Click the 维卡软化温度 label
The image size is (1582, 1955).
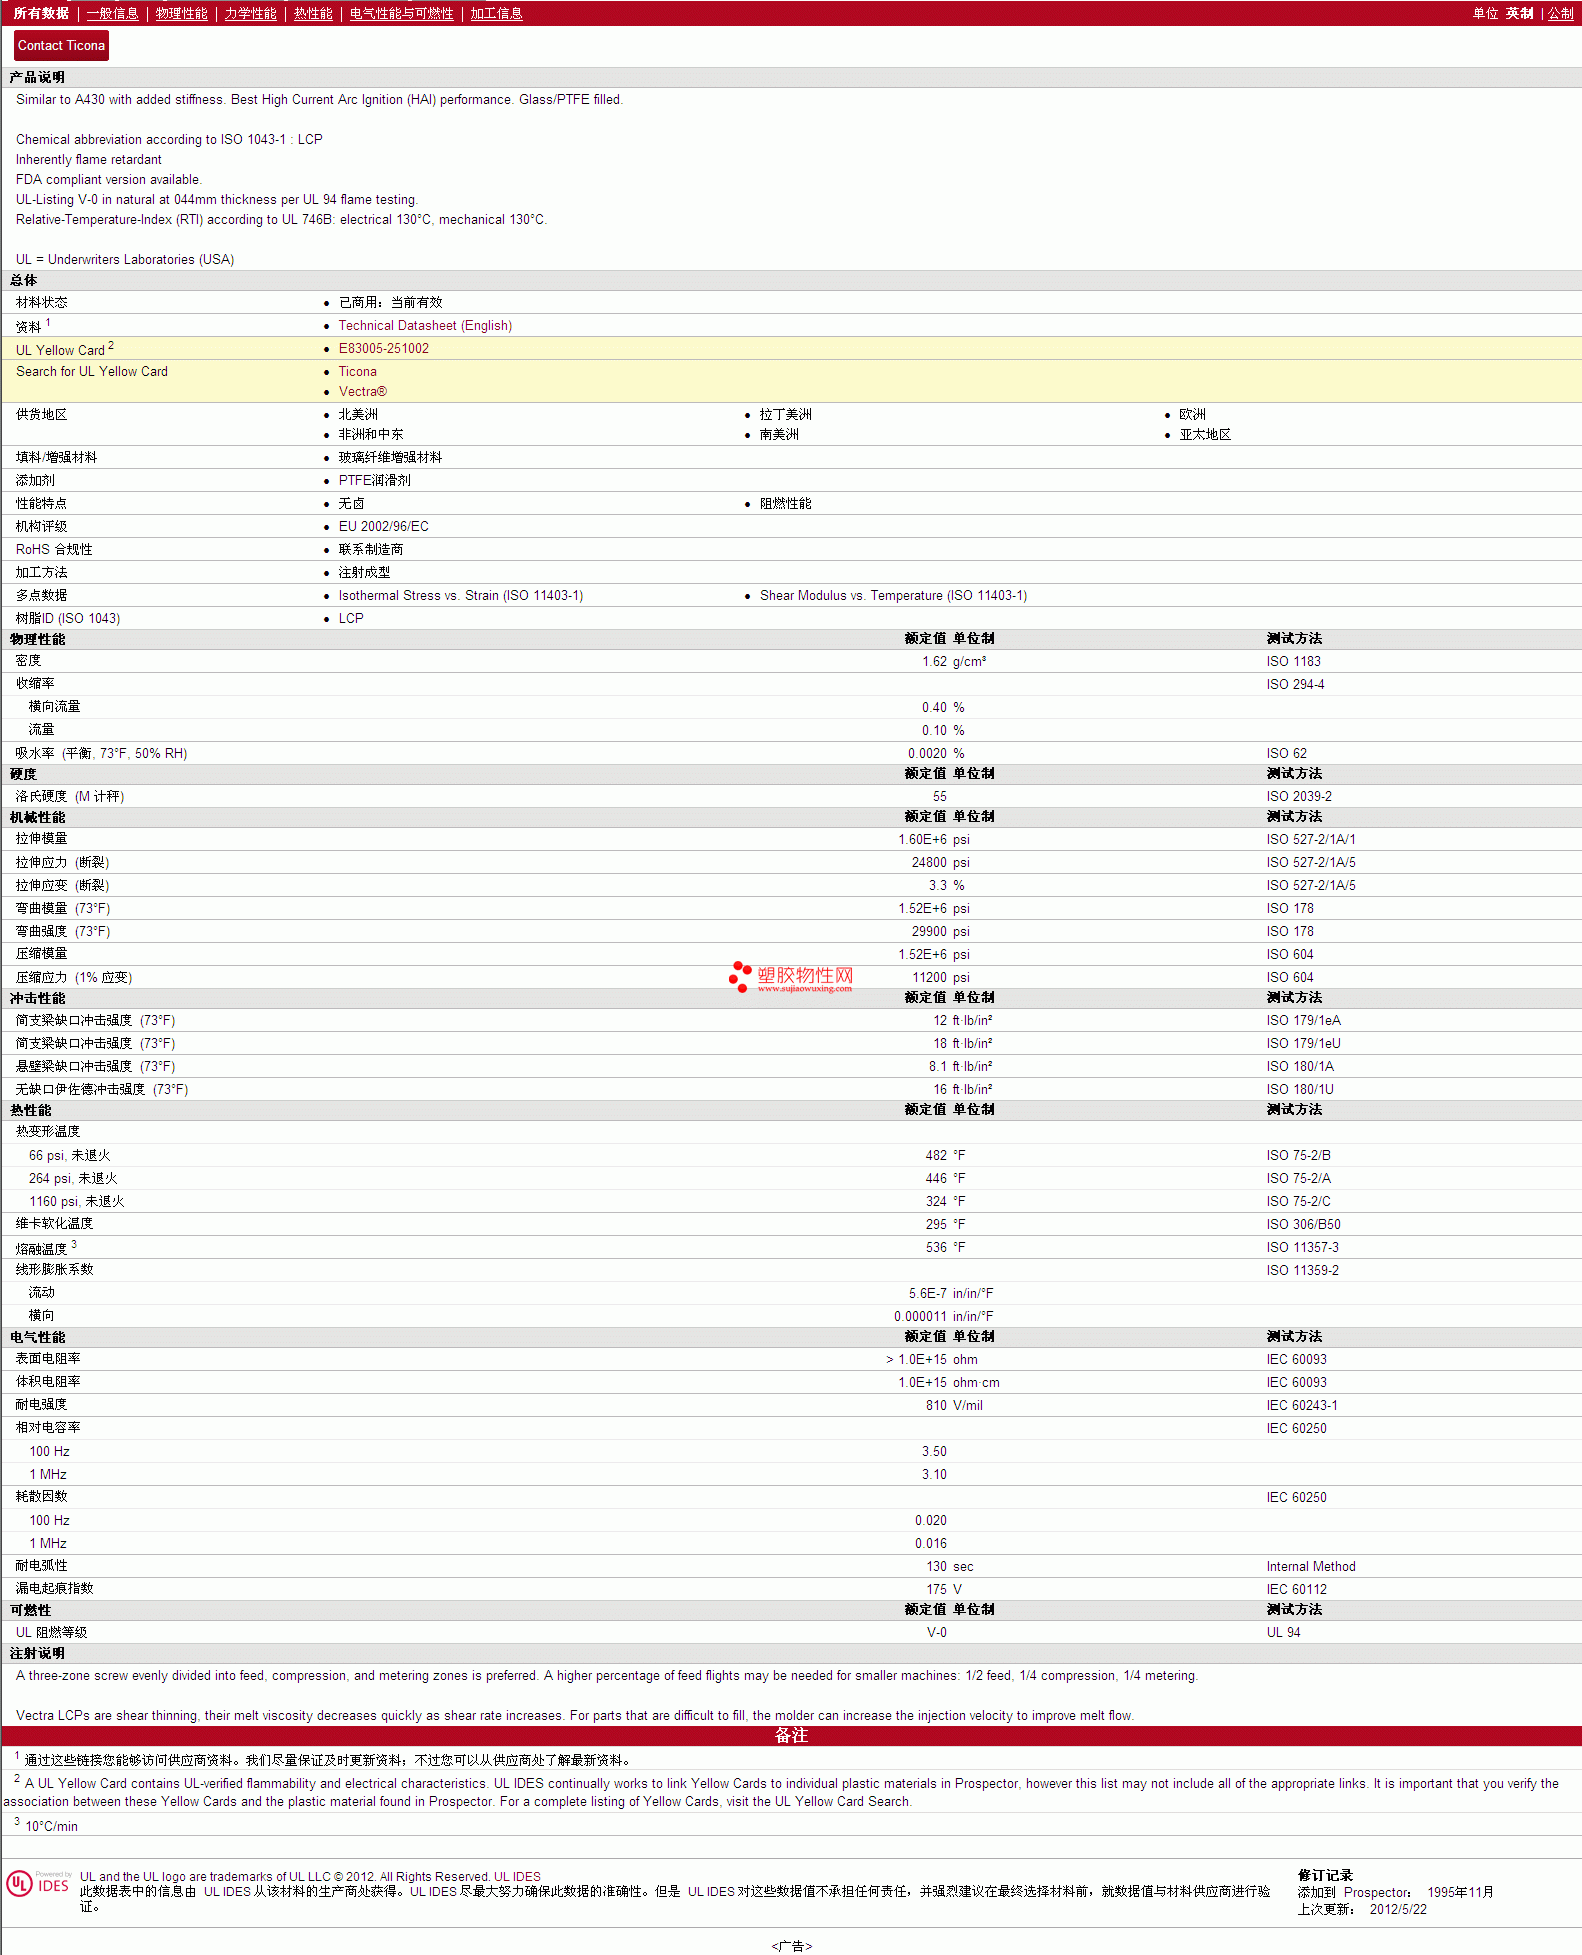pyautogui.click(x=54, y=1224)
